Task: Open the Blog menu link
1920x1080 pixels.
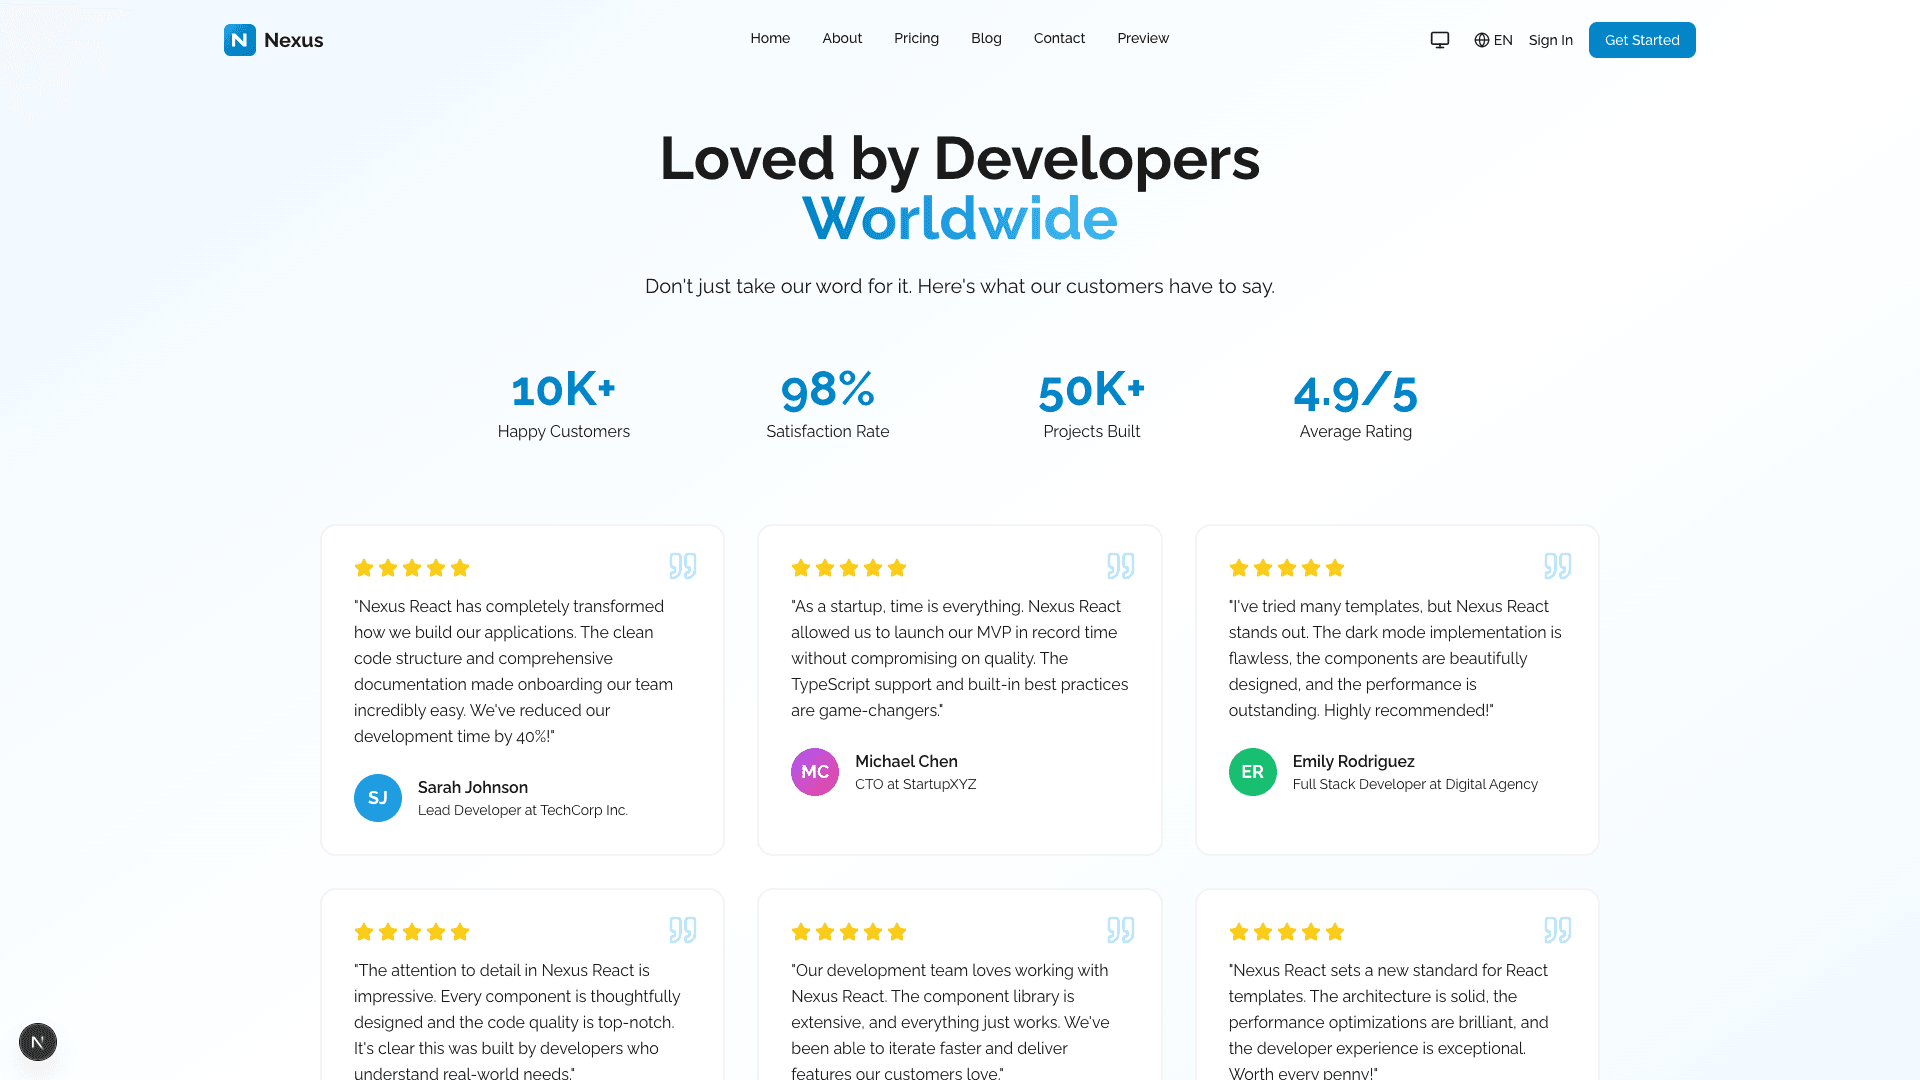Action: [986, 38]
